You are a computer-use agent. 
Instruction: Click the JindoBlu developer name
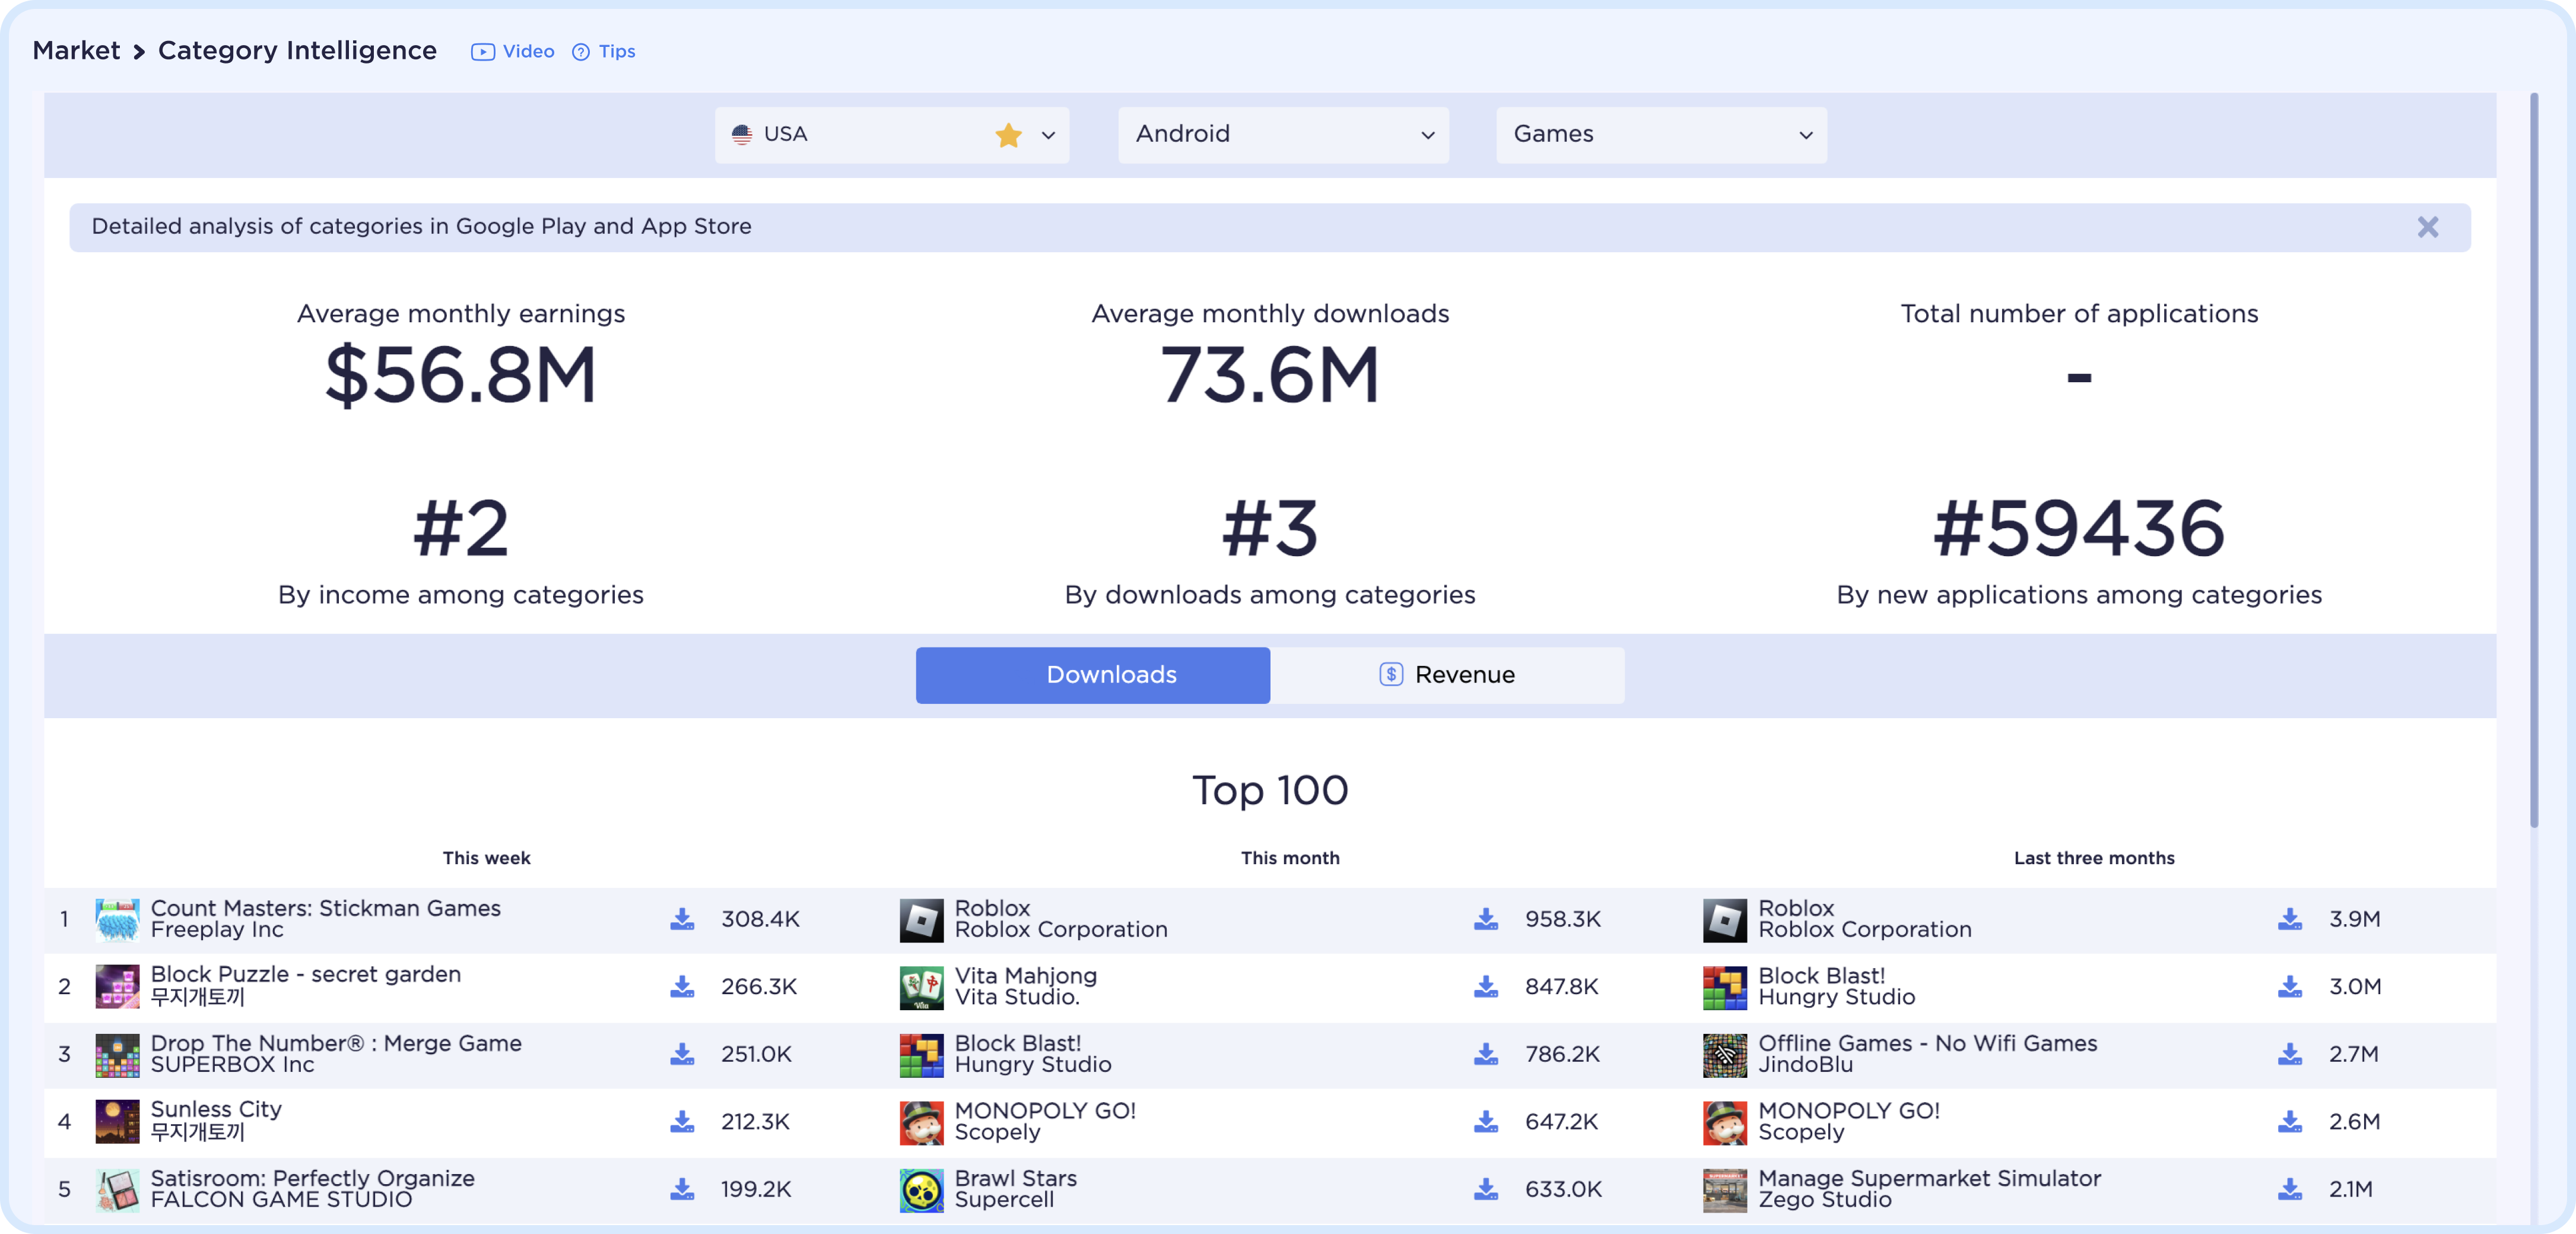click(1806, 1065)
